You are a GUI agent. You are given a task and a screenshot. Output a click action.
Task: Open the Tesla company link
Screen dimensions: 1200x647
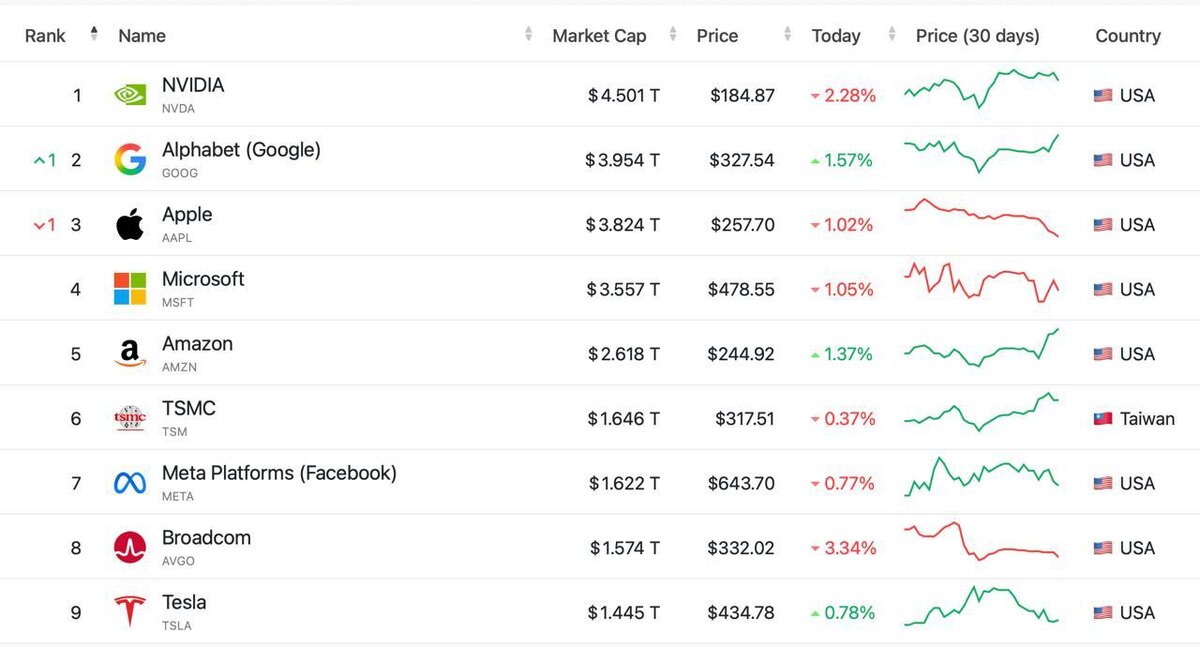(184, 602)
